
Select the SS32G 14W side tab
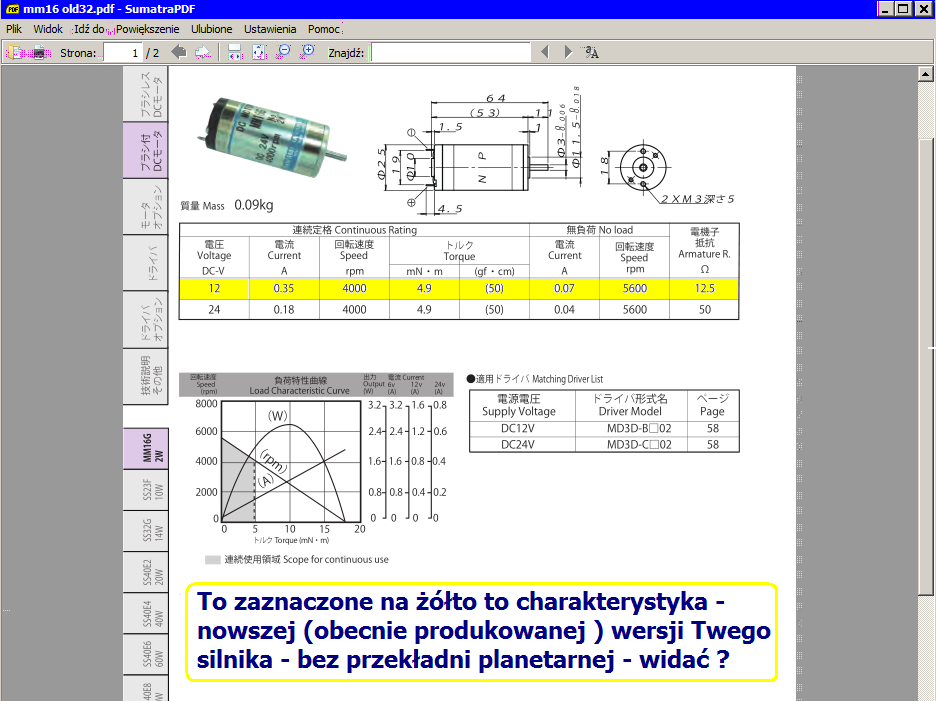pyautogui.click(x=146, y=531)
